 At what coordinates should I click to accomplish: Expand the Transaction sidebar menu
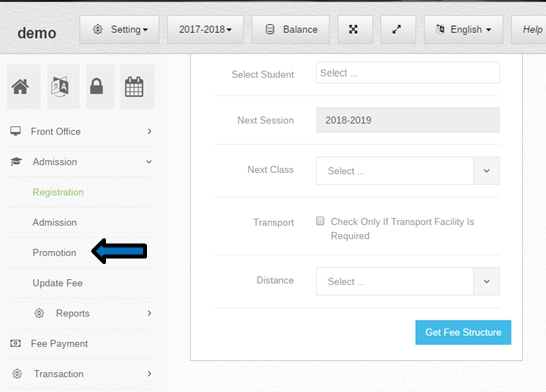pyautogui.click(x=81, y=374)
